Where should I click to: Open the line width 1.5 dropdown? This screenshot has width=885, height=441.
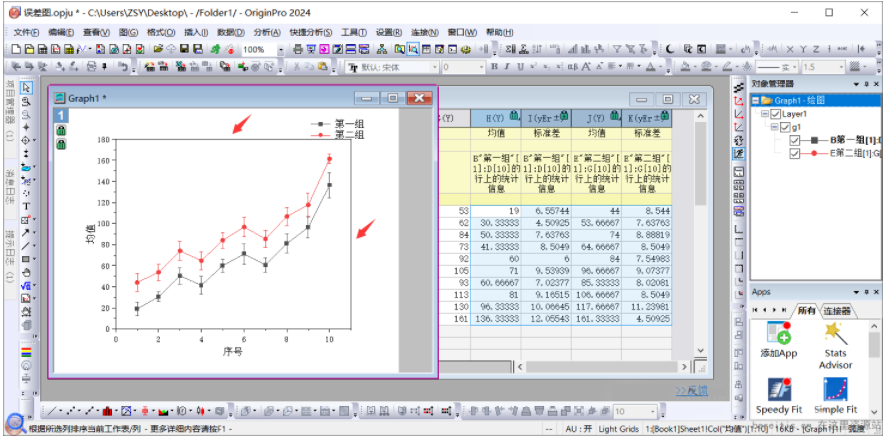click(x=841, y=67)
